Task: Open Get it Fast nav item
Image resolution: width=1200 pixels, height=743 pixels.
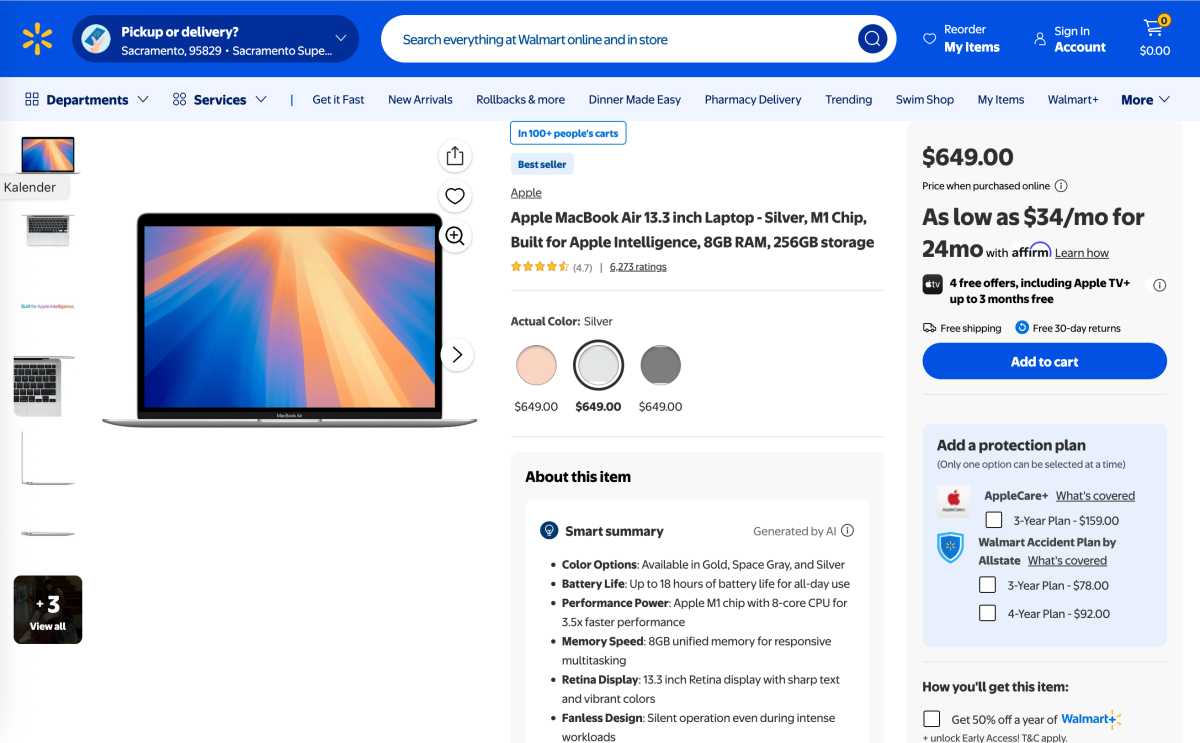Action: coord(338,99)
